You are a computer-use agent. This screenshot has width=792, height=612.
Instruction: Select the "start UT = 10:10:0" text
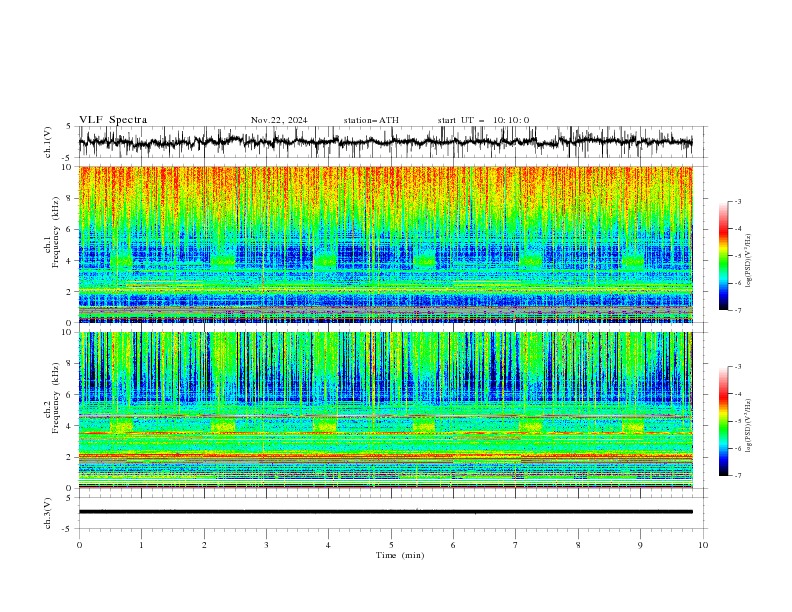[483, 120]
